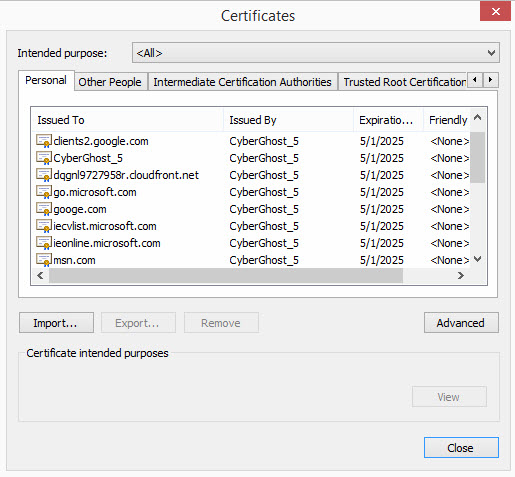Screen dimensions: 515x477
Task: Click the list's scroll down arrow
Action: 478,259
